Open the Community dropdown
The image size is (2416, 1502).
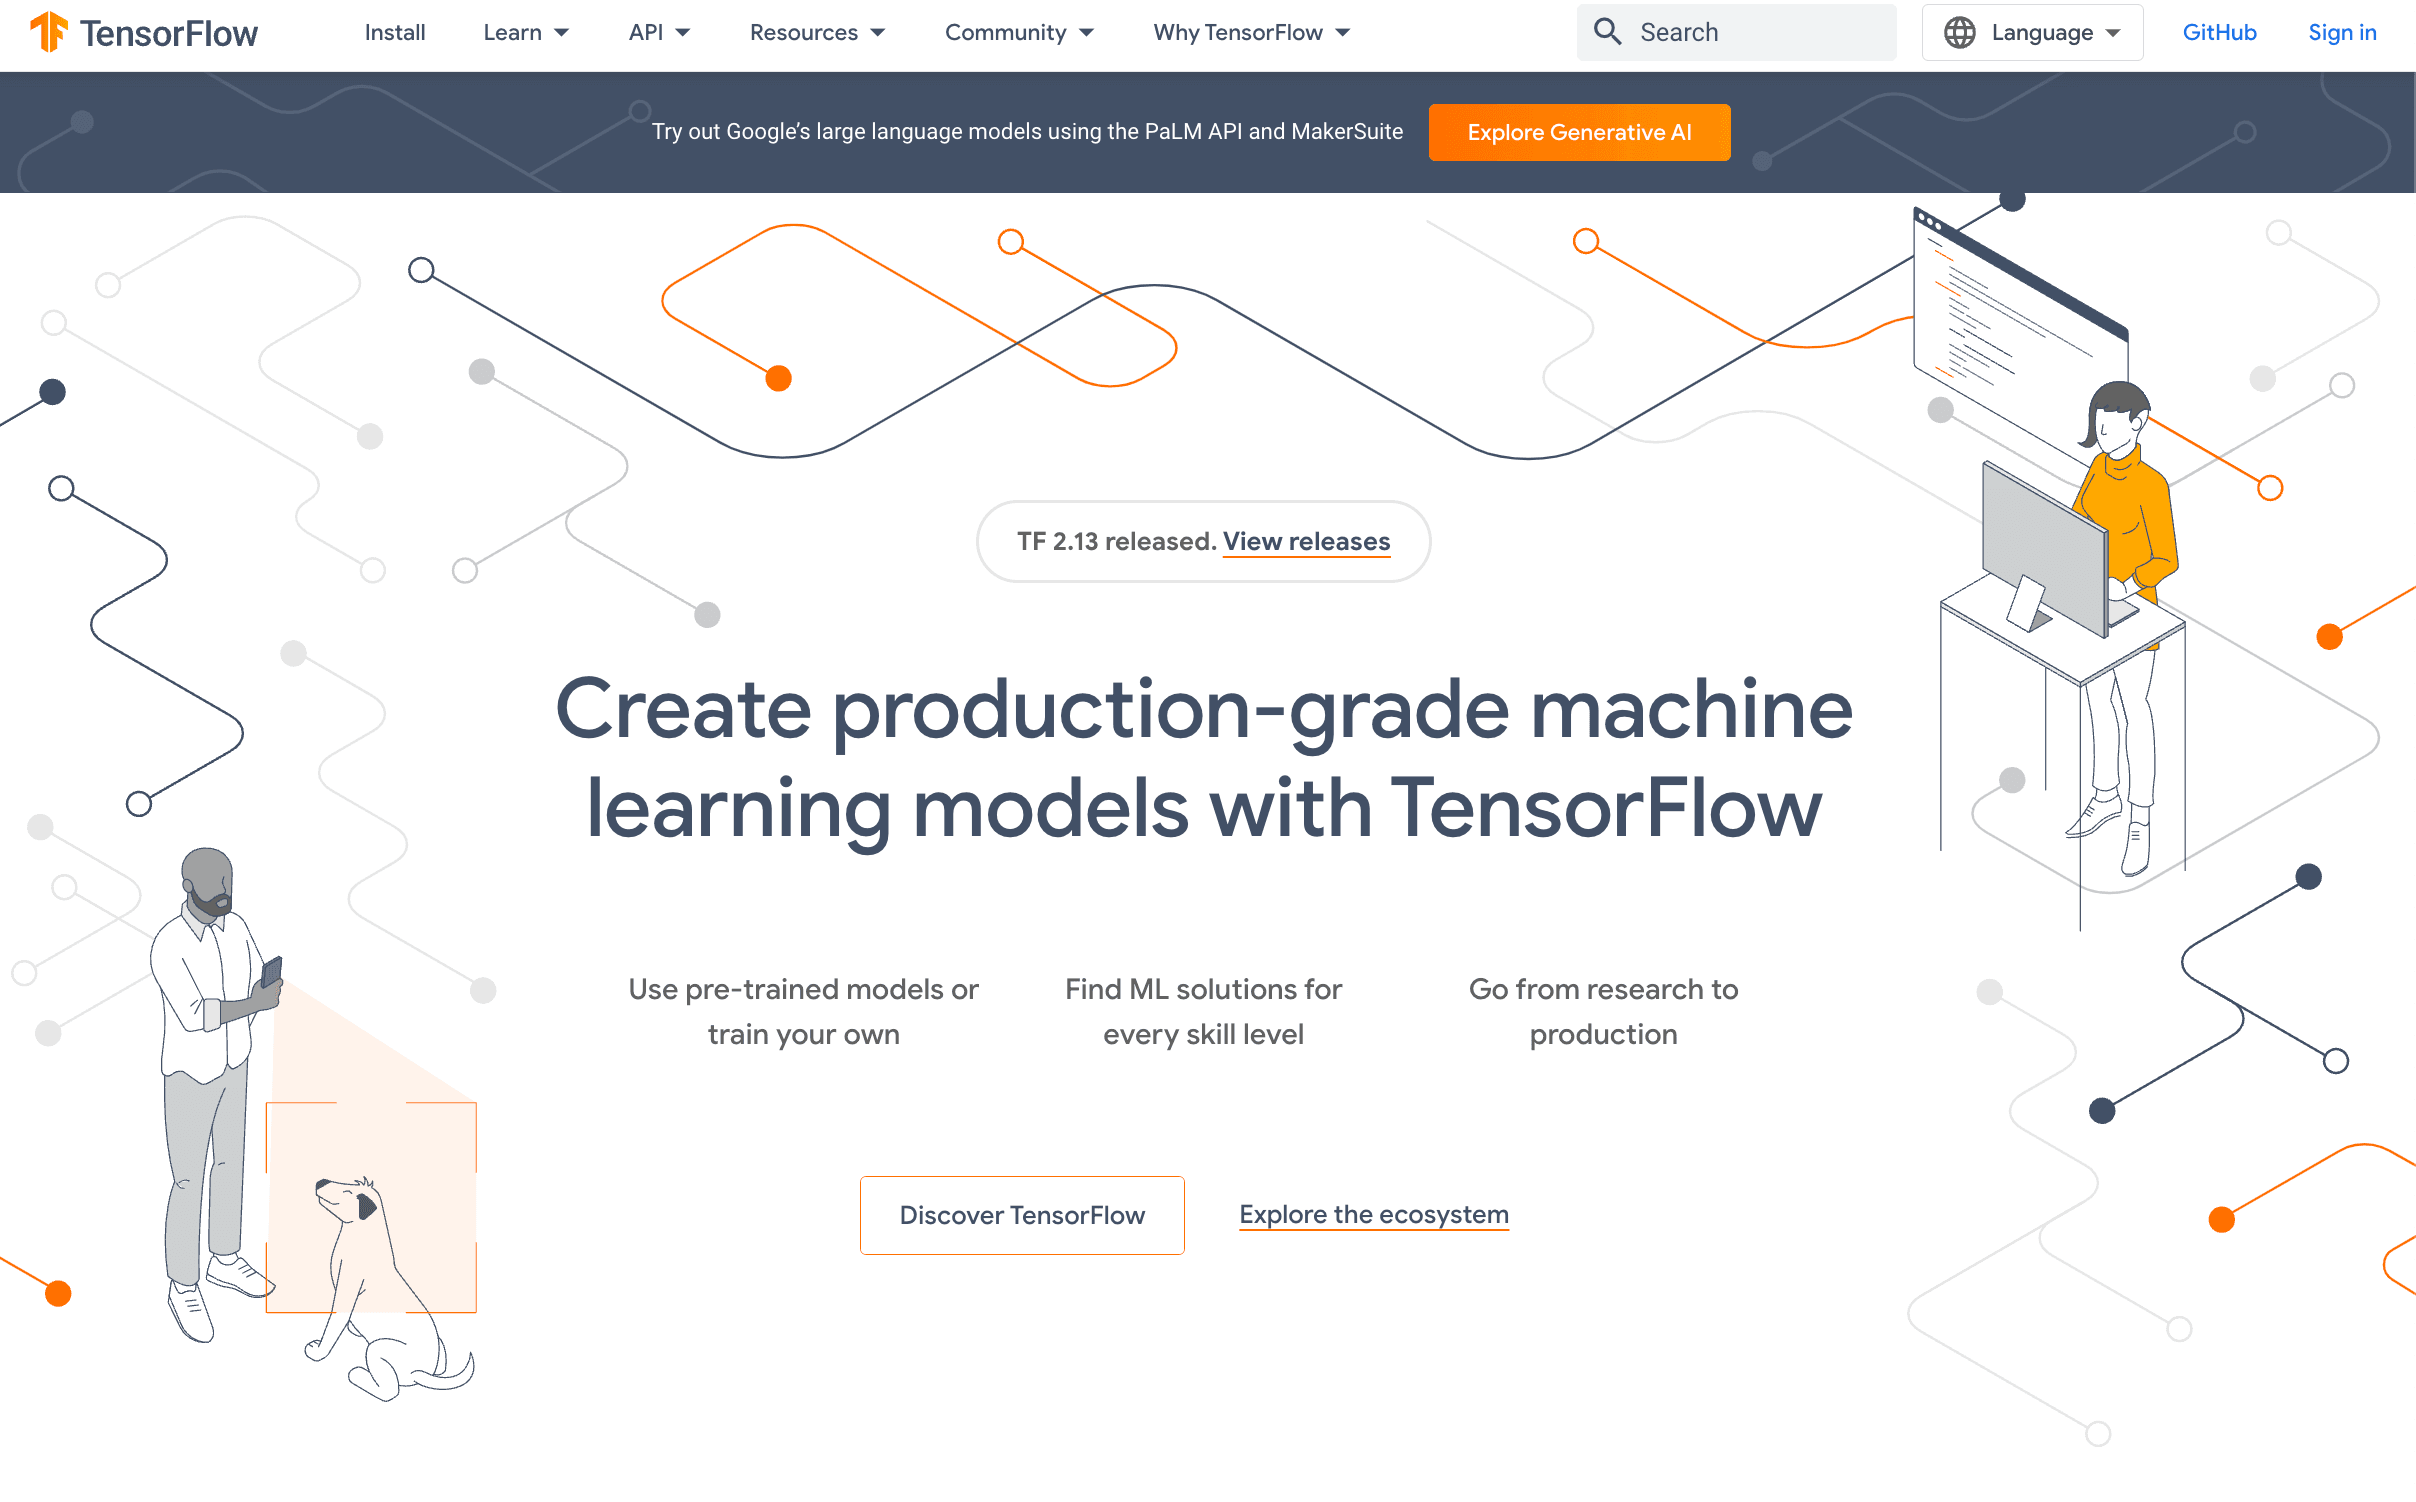pyautogui.click(x=1018, y=32)
